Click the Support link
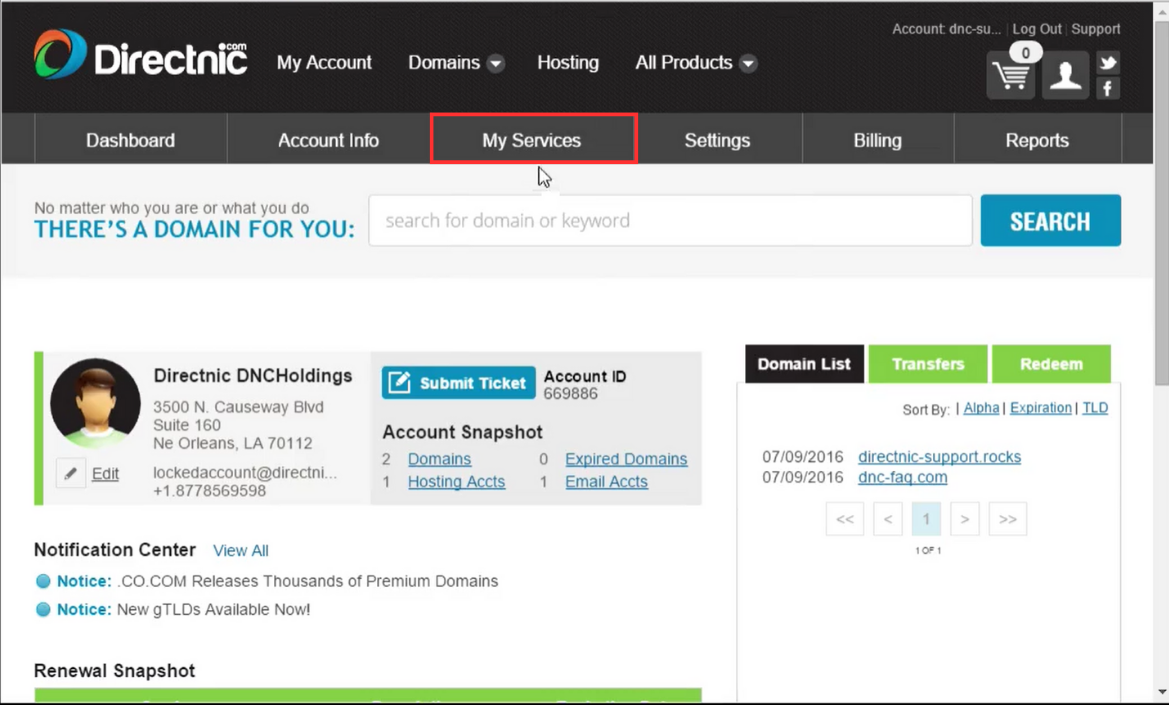The width and height of the screenshot is (1170, 706). pos(1095,29)
